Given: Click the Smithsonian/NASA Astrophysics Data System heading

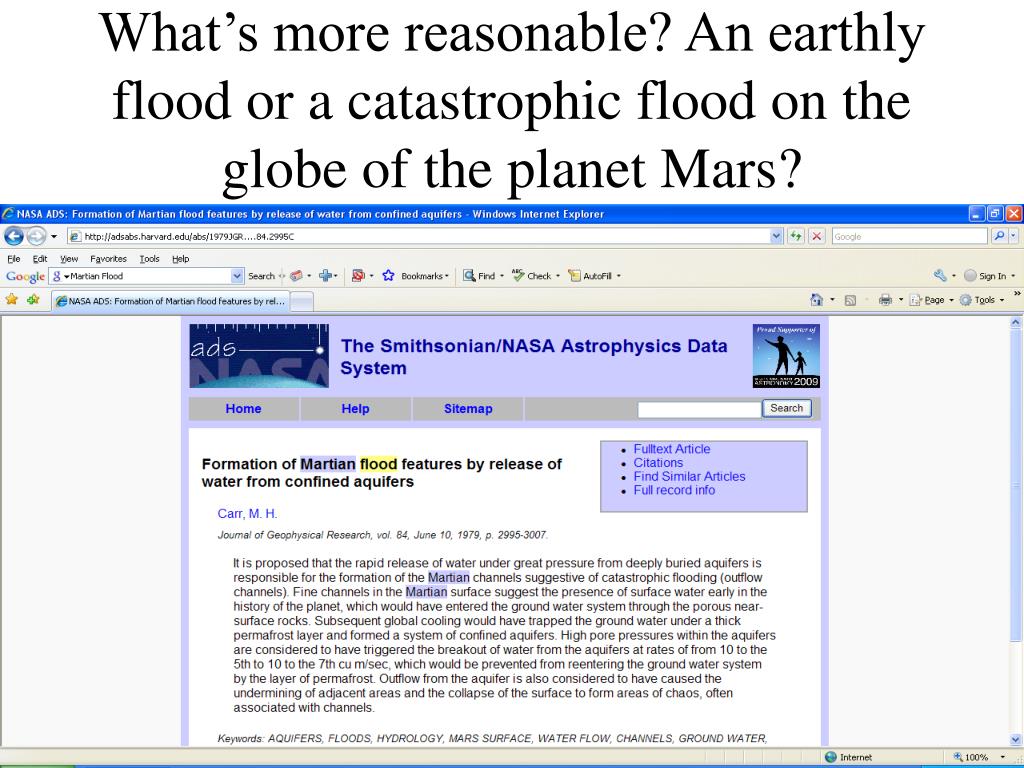Looking at the screenshot, I should (534, 357).
